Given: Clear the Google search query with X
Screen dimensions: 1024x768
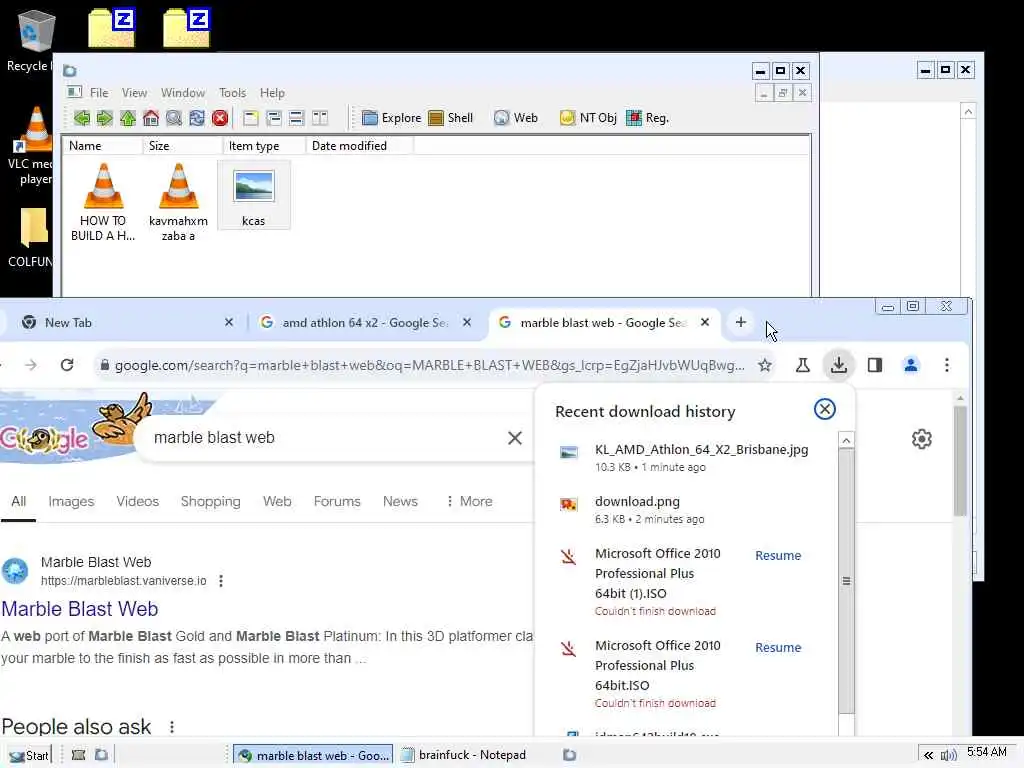Looking at the screenshot, I should tap(515, 438).
